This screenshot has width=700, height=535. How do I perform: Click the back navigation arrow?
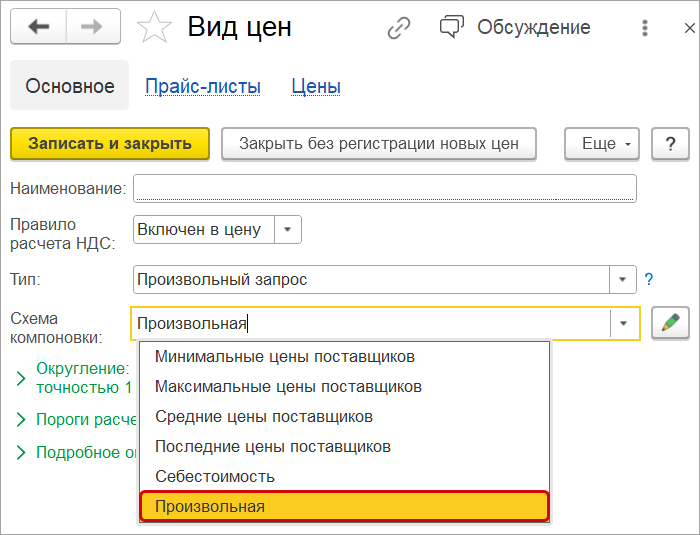point(39,27)
